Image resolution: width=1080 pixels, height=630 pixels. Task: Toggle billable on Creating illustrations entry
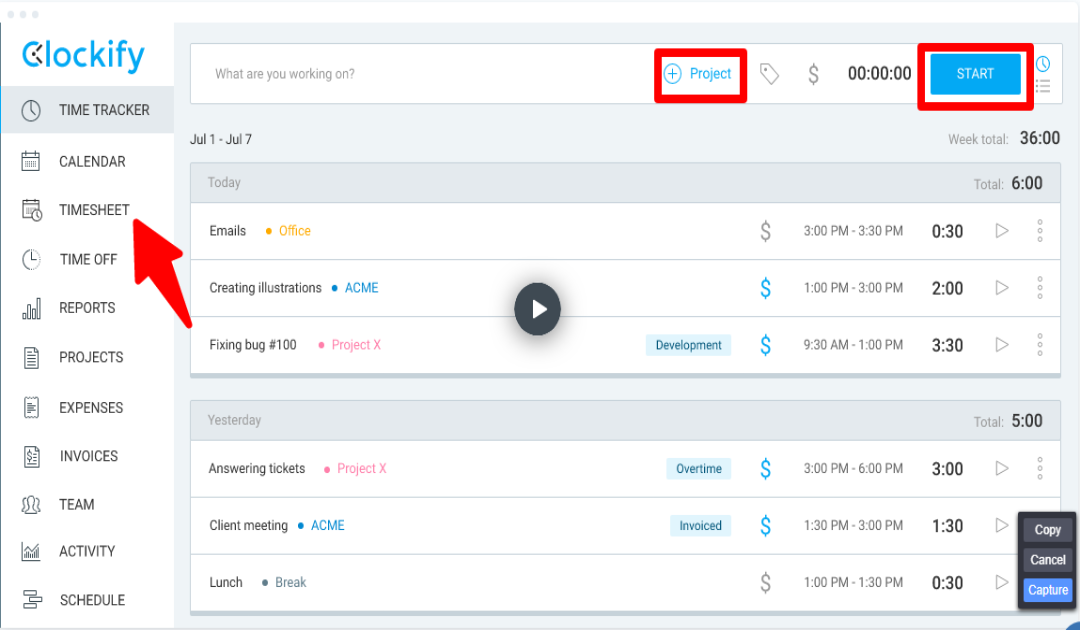pos(765,288)
